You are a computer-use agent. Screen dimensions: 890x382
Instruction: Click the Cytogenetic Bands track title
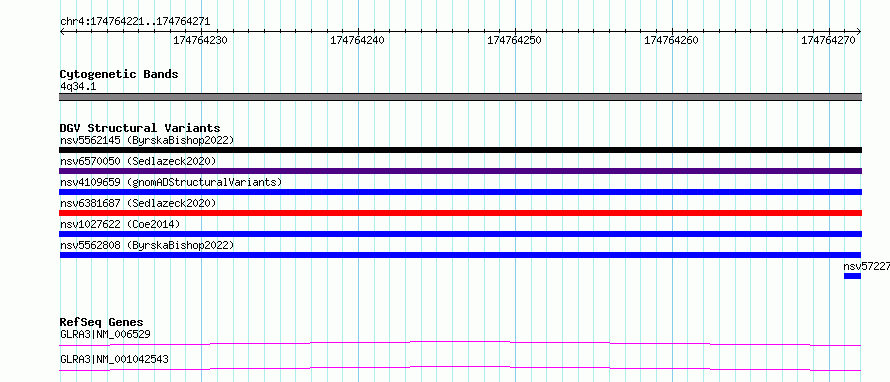coord(119,74)
